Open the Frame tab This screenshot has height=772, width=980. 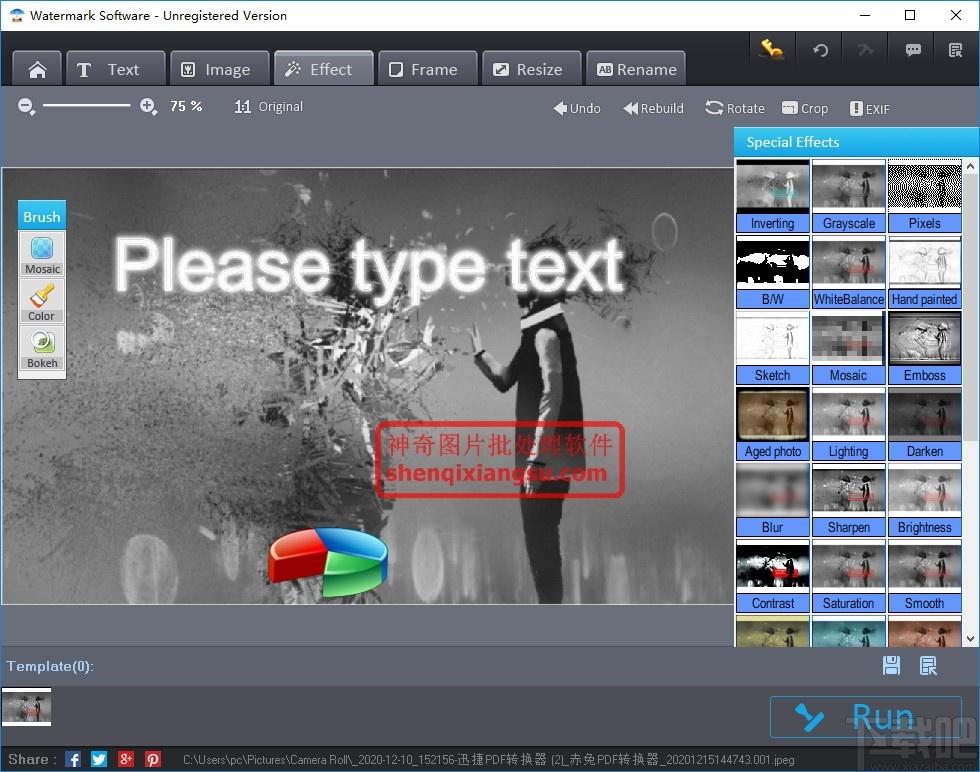[428, 69]
